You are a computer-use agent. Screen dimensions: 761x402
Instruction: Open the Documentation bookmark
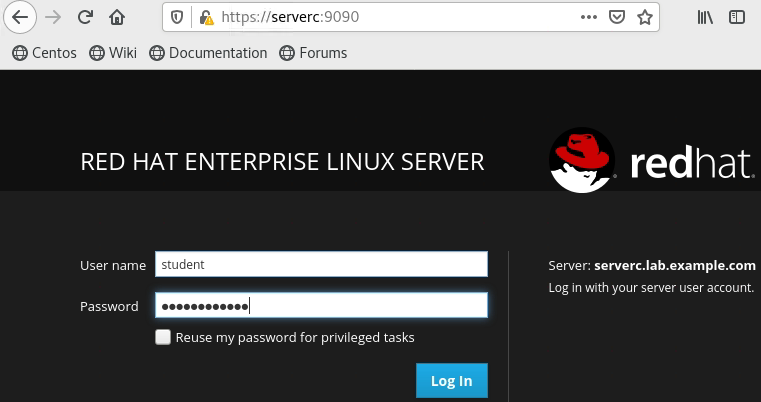click(208, 53)
